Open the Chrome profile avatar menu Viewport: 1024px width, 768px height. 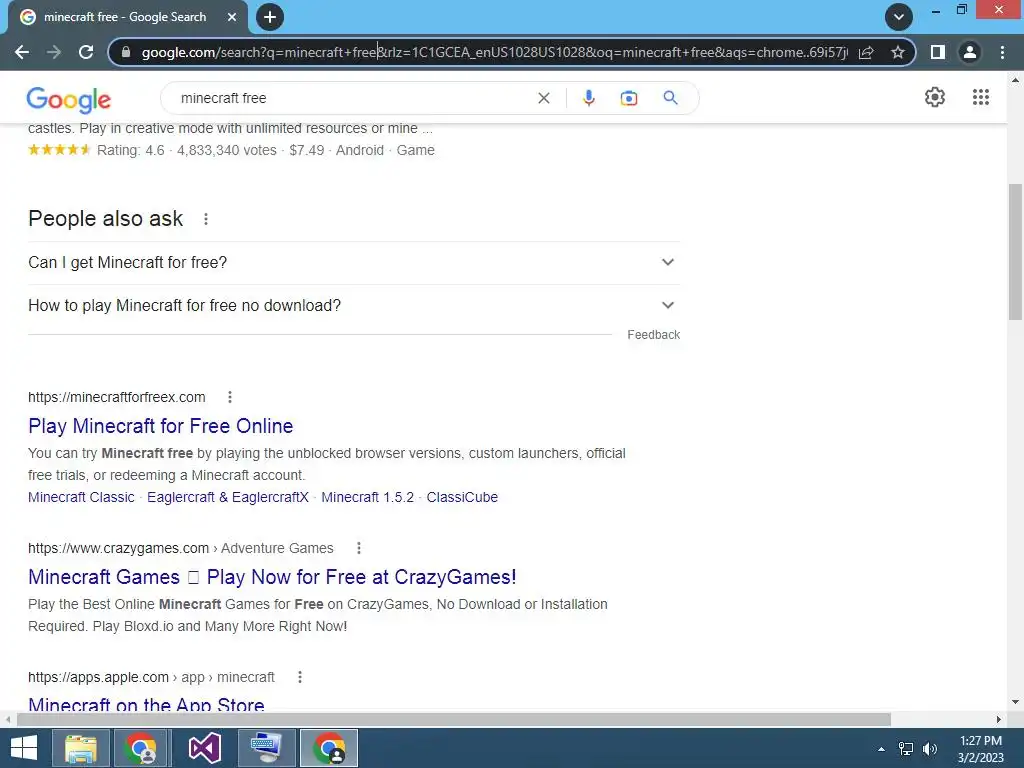point(970,52)
